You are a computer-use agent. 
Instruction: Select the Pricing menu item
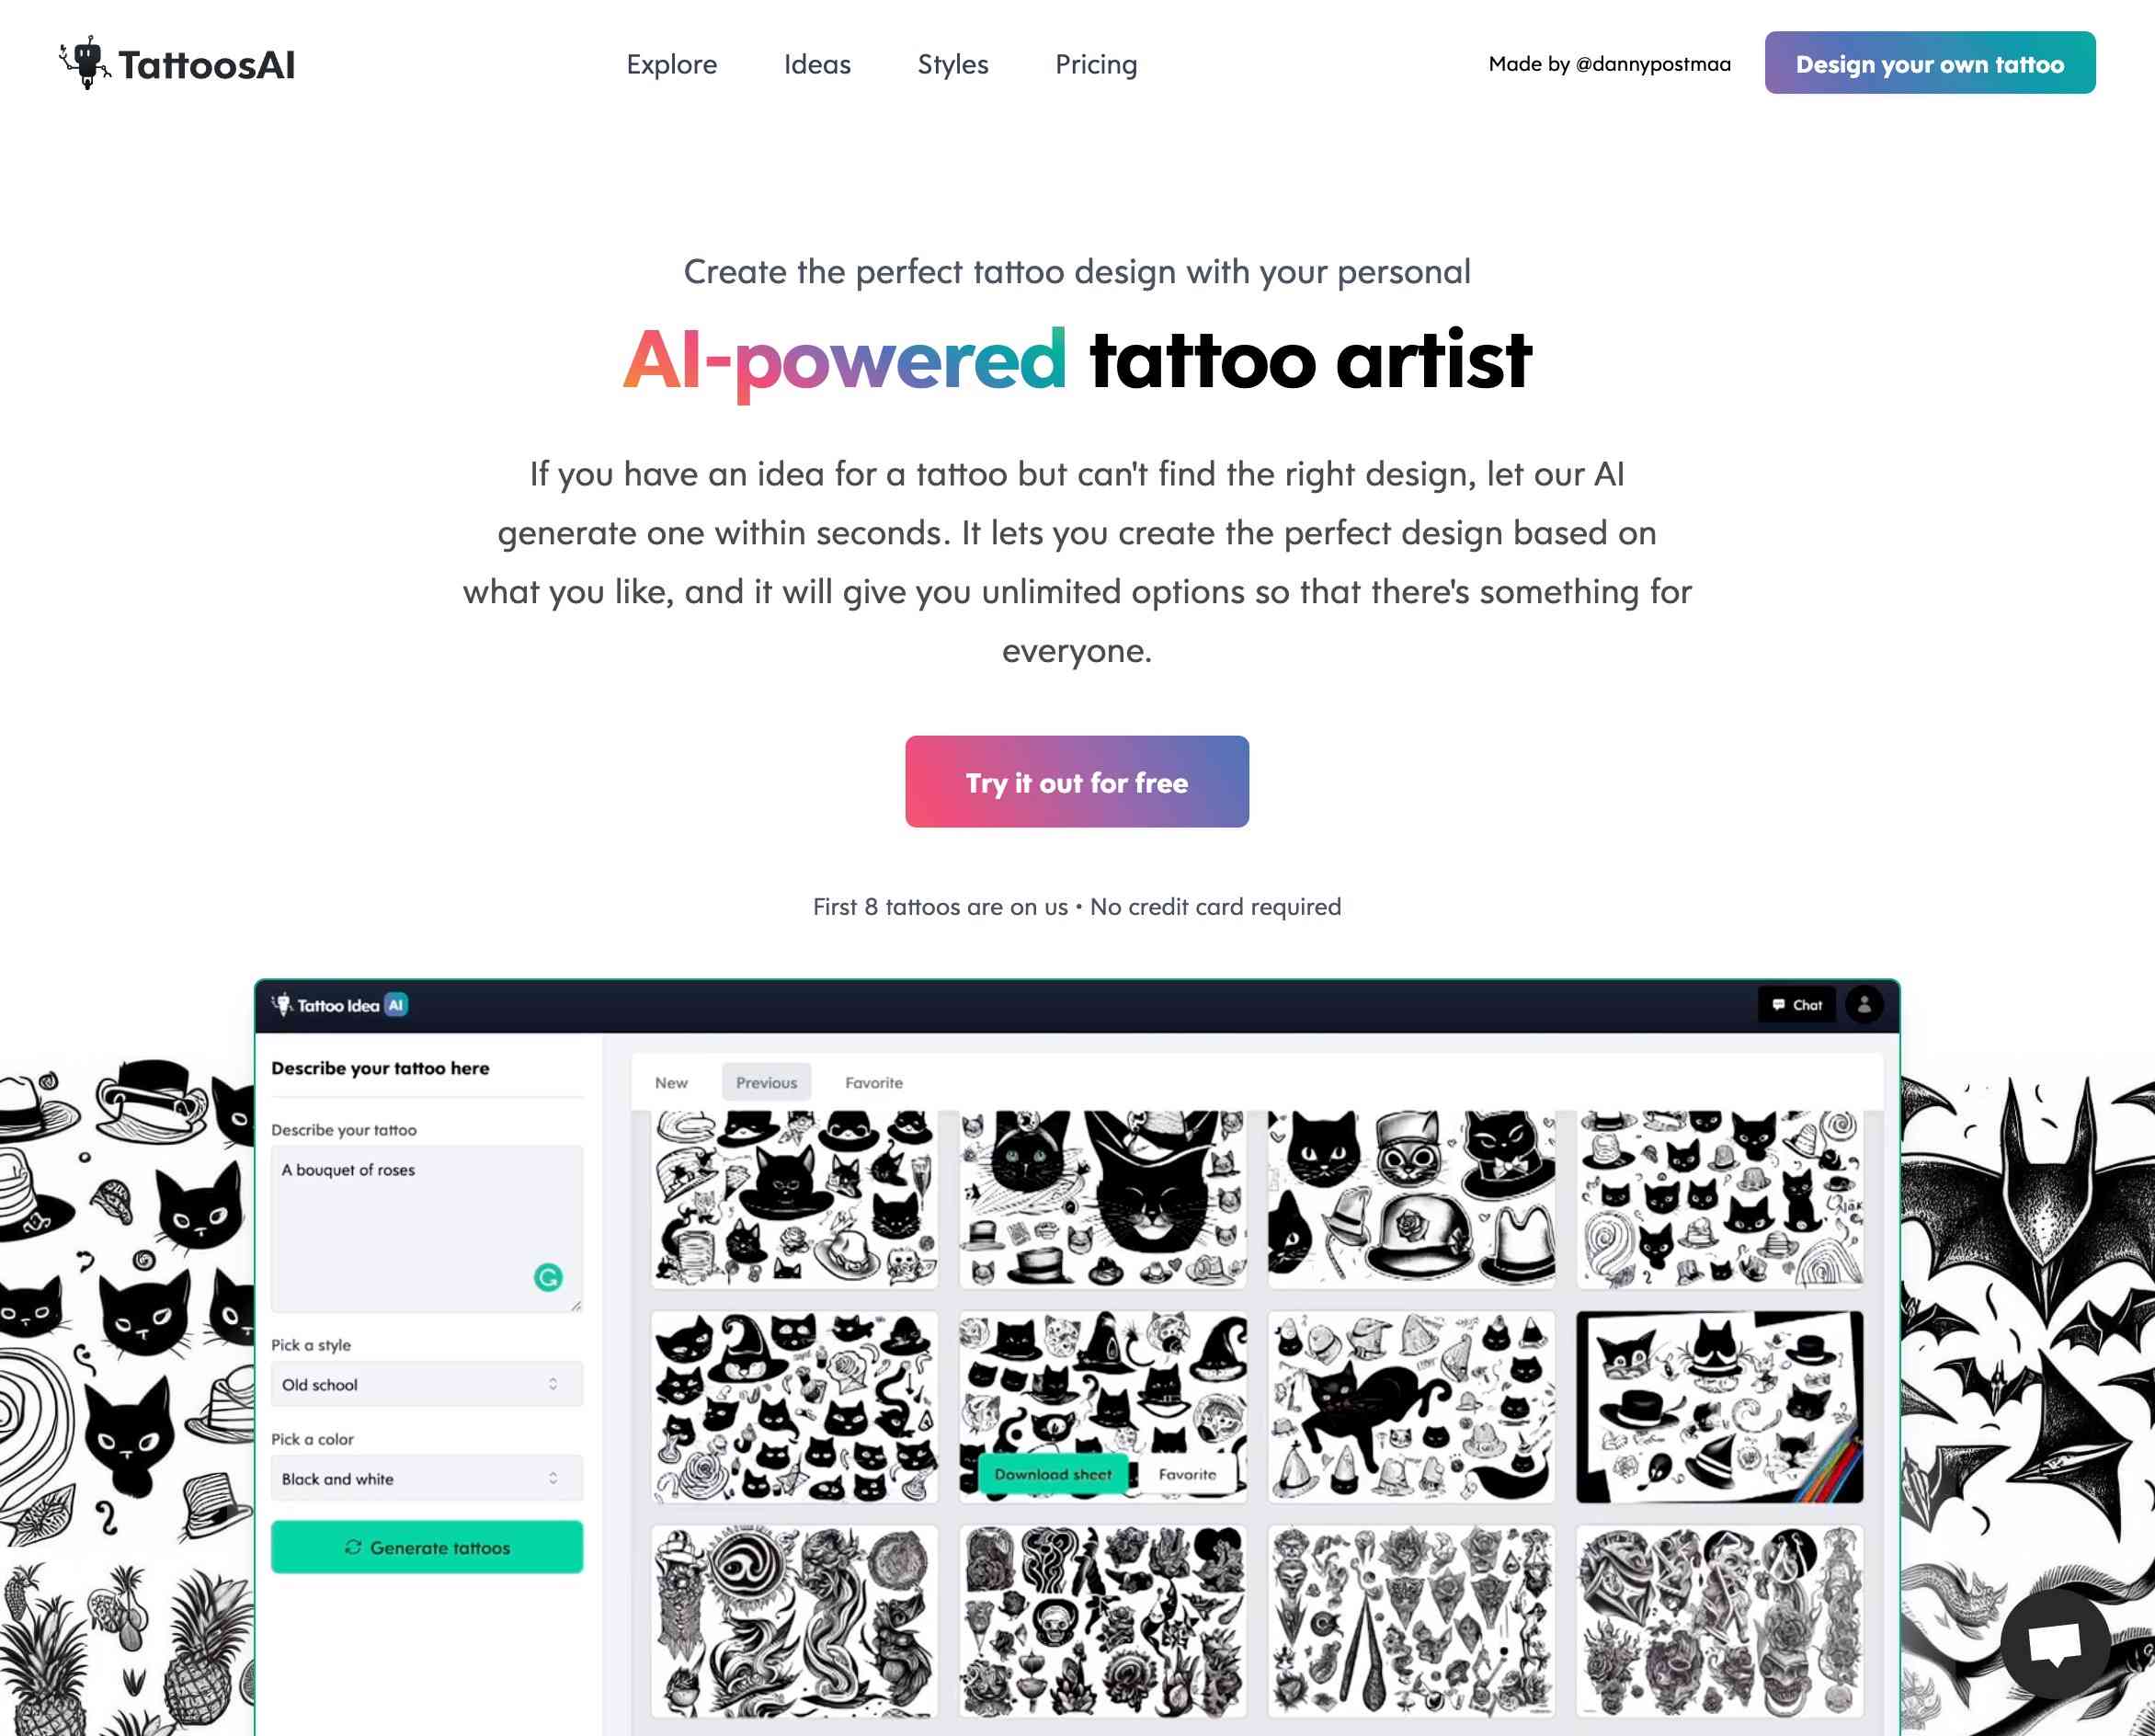click(1094, 63)
